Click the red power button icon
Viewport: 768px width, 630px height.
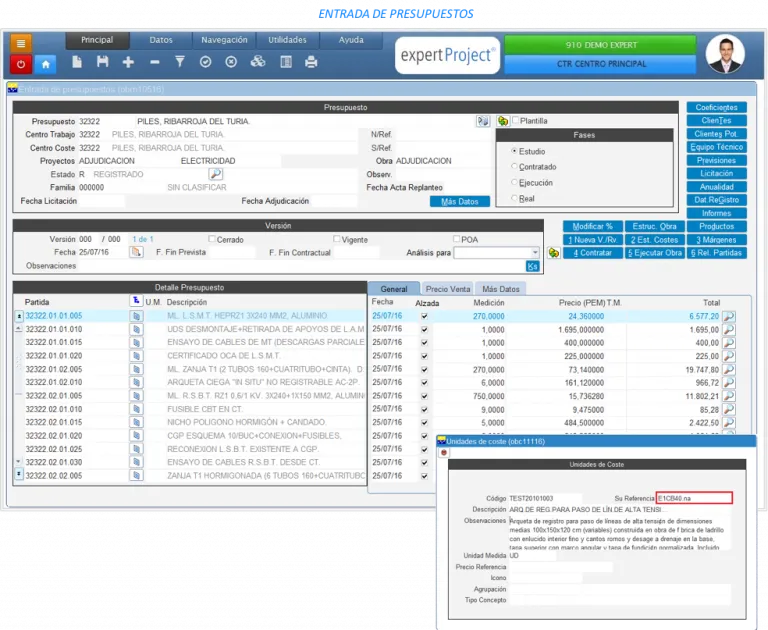point(21,64)
